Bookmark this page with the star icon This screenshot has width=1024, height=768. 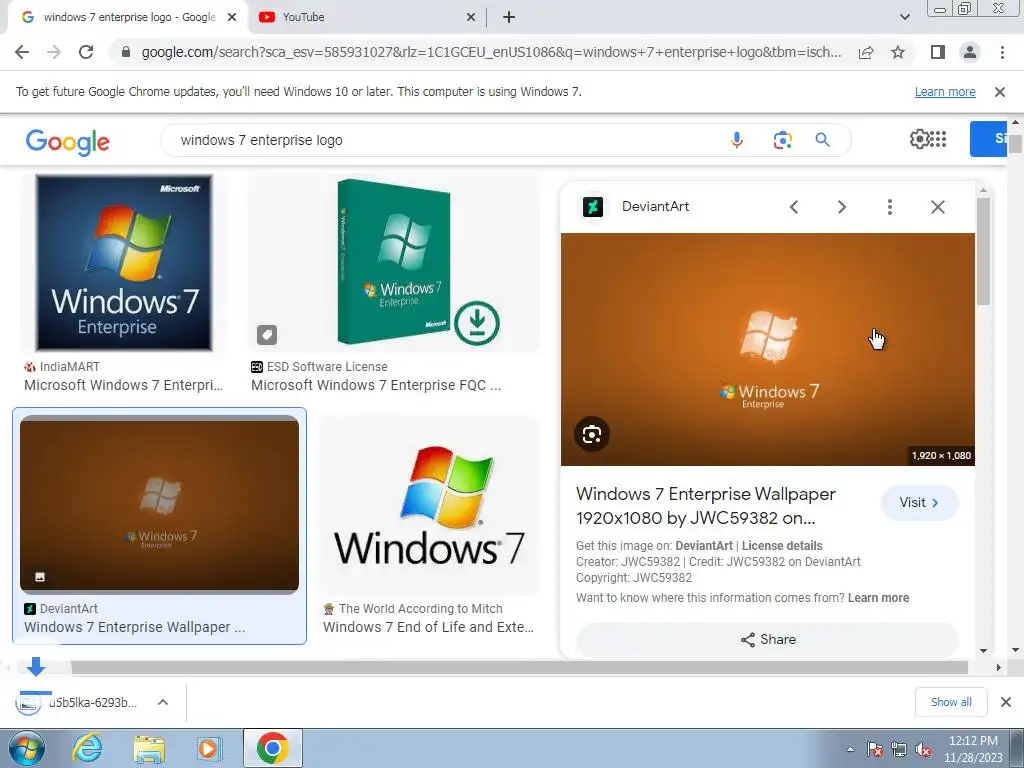click(898, 52)
